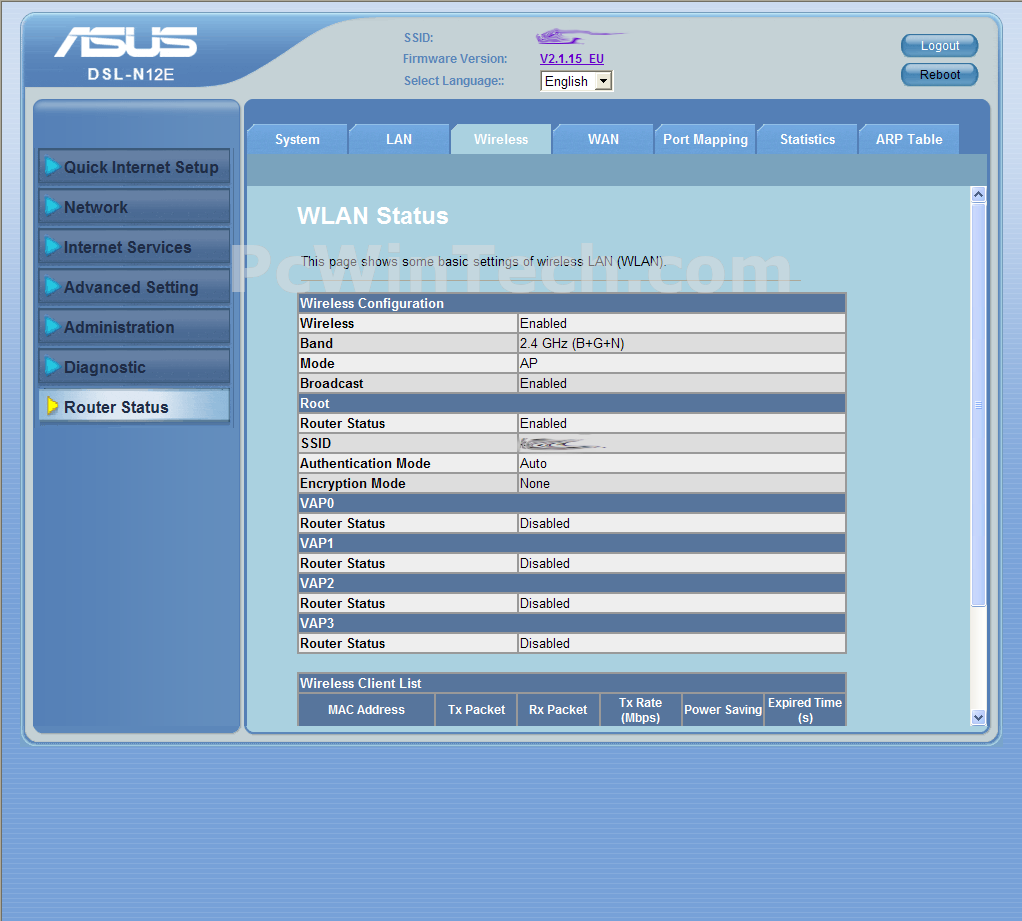This screenshot has height=921, width=1022.
Task: Open the Port Mapping tab
Action: [x=705, y=139]
